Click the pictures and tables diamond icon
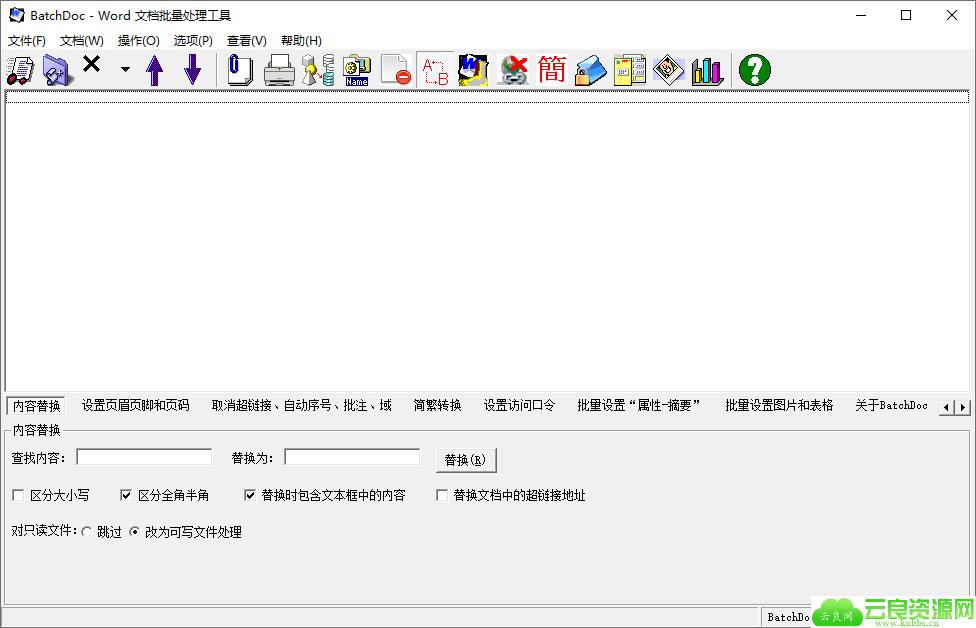The image size is (976, 628). (669, 70)
